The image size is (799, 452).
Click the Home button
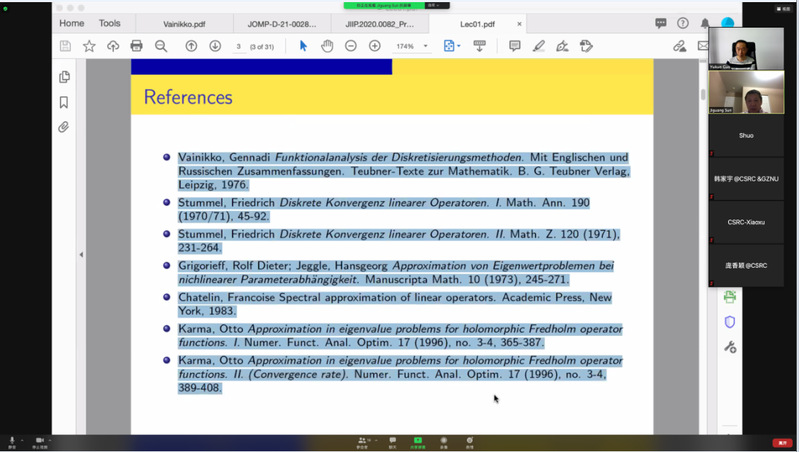pos(72,23)
